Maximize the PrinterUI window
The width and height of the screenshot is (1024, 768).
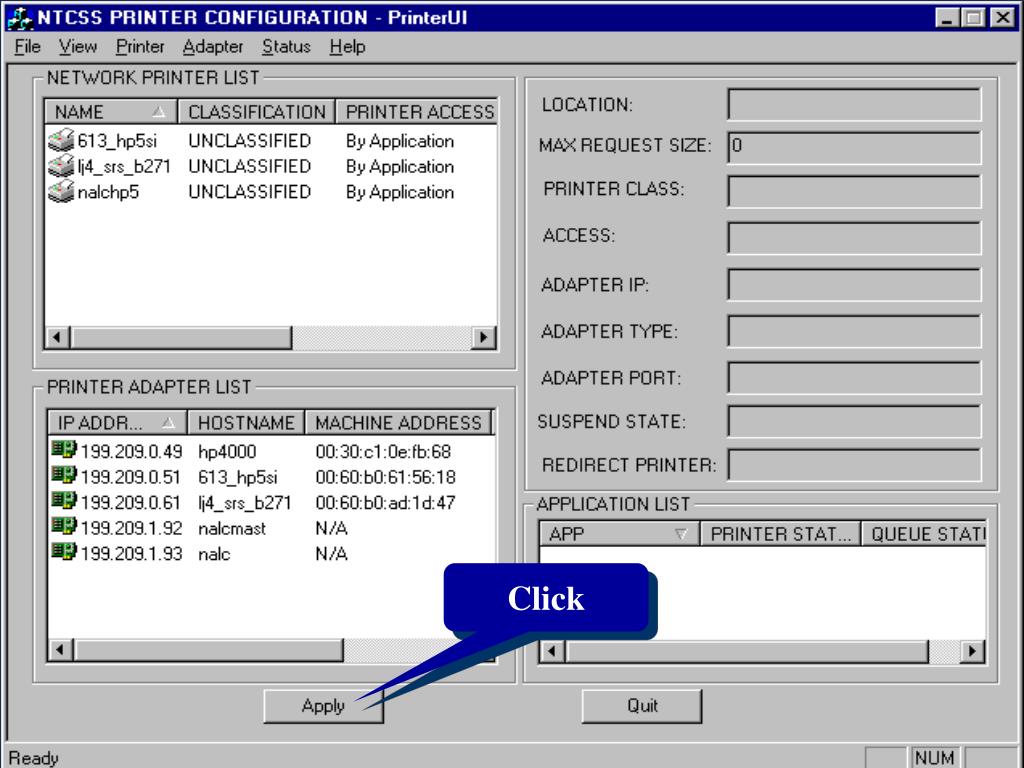point(973,18)
